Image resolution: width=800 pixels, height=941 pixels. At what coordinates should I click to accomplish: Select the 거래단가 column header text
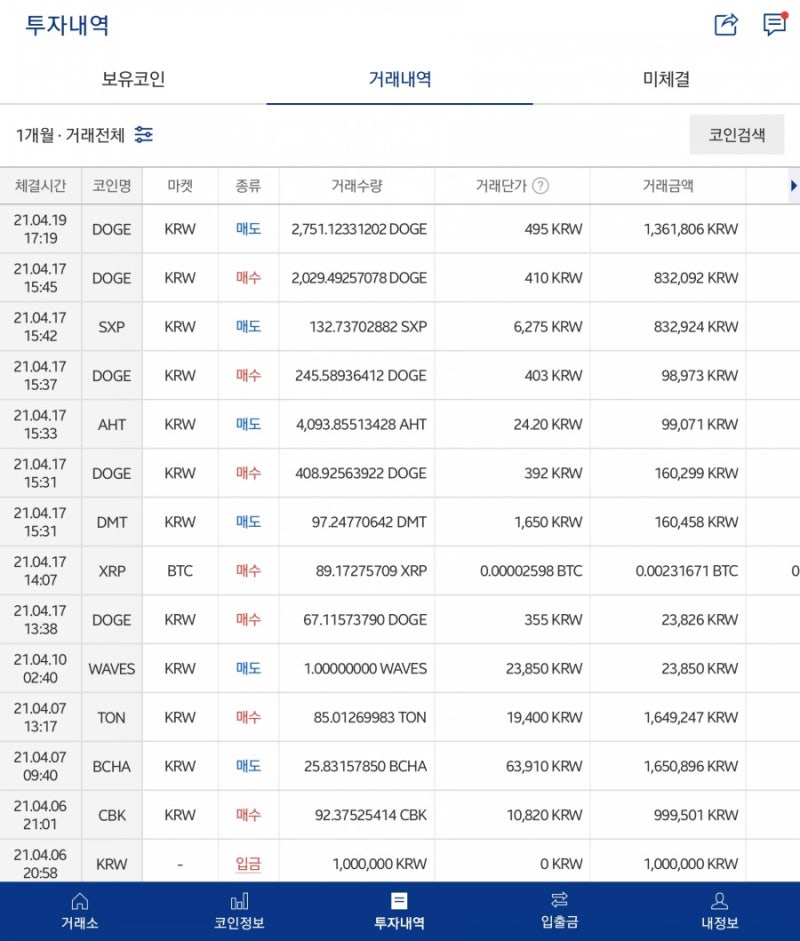501,186
